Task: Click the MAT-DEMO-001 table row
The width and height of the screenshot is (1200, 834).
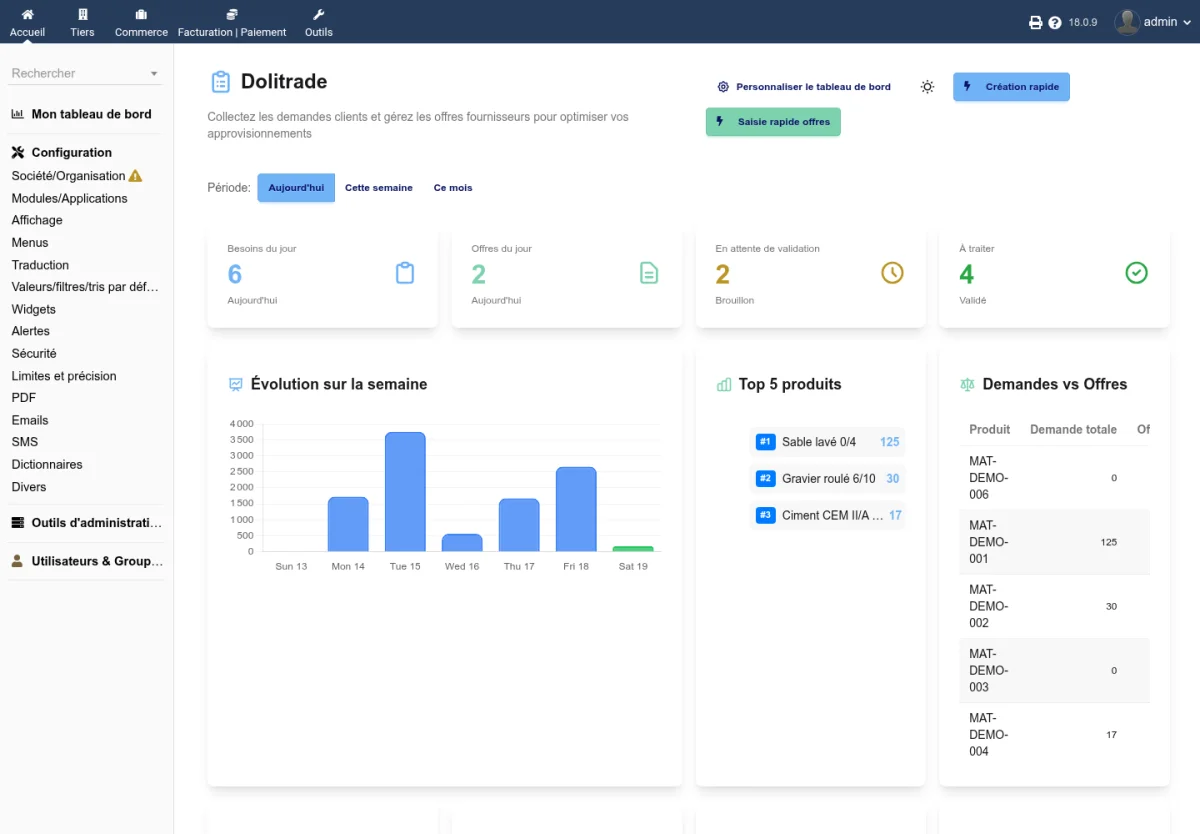Action: pyautogui.click(x=1054, y=542)
